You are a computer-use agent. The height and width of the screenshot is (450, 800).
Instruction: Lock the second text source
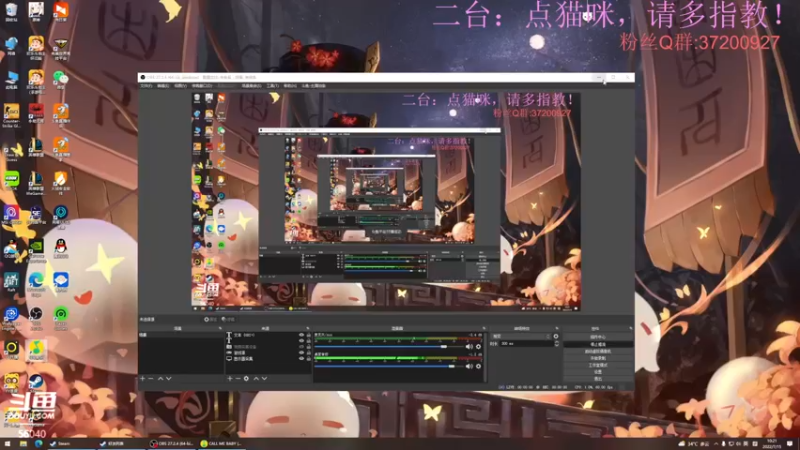pyautogui.click(x=309, y=341)
